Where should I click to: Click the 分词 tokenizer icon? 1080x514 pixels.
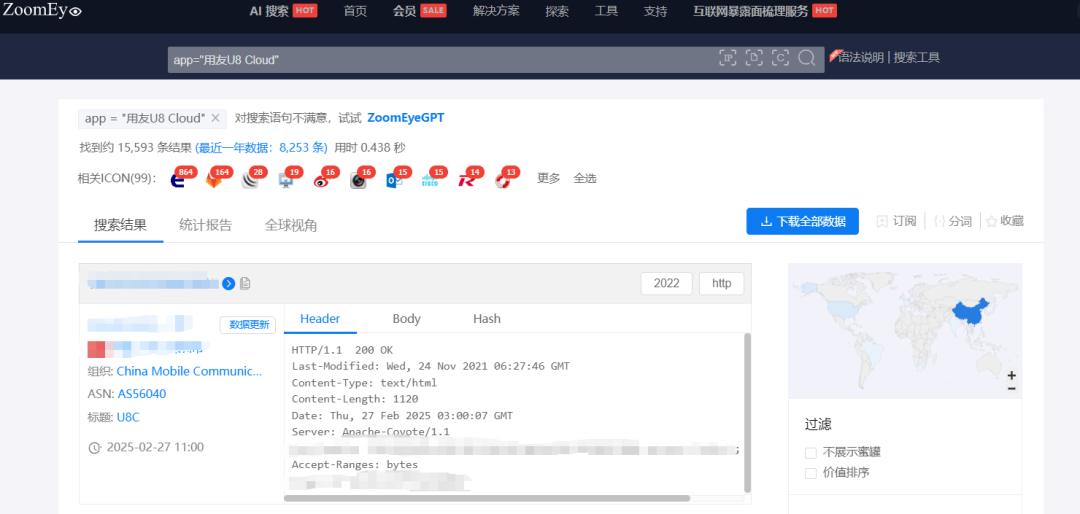939,221
